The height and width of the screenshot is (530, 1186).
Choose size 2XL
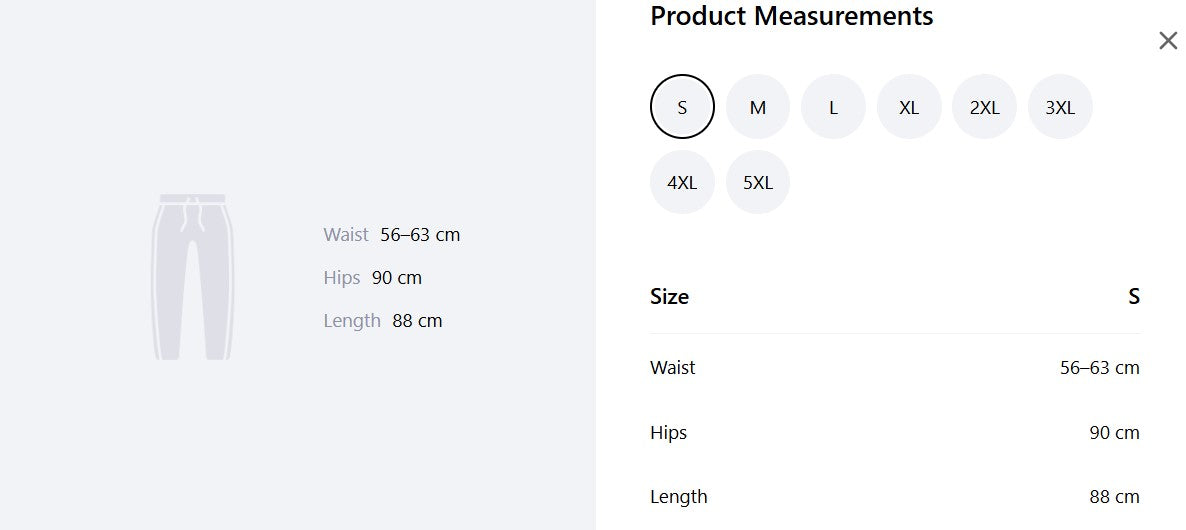pos(985,107)
